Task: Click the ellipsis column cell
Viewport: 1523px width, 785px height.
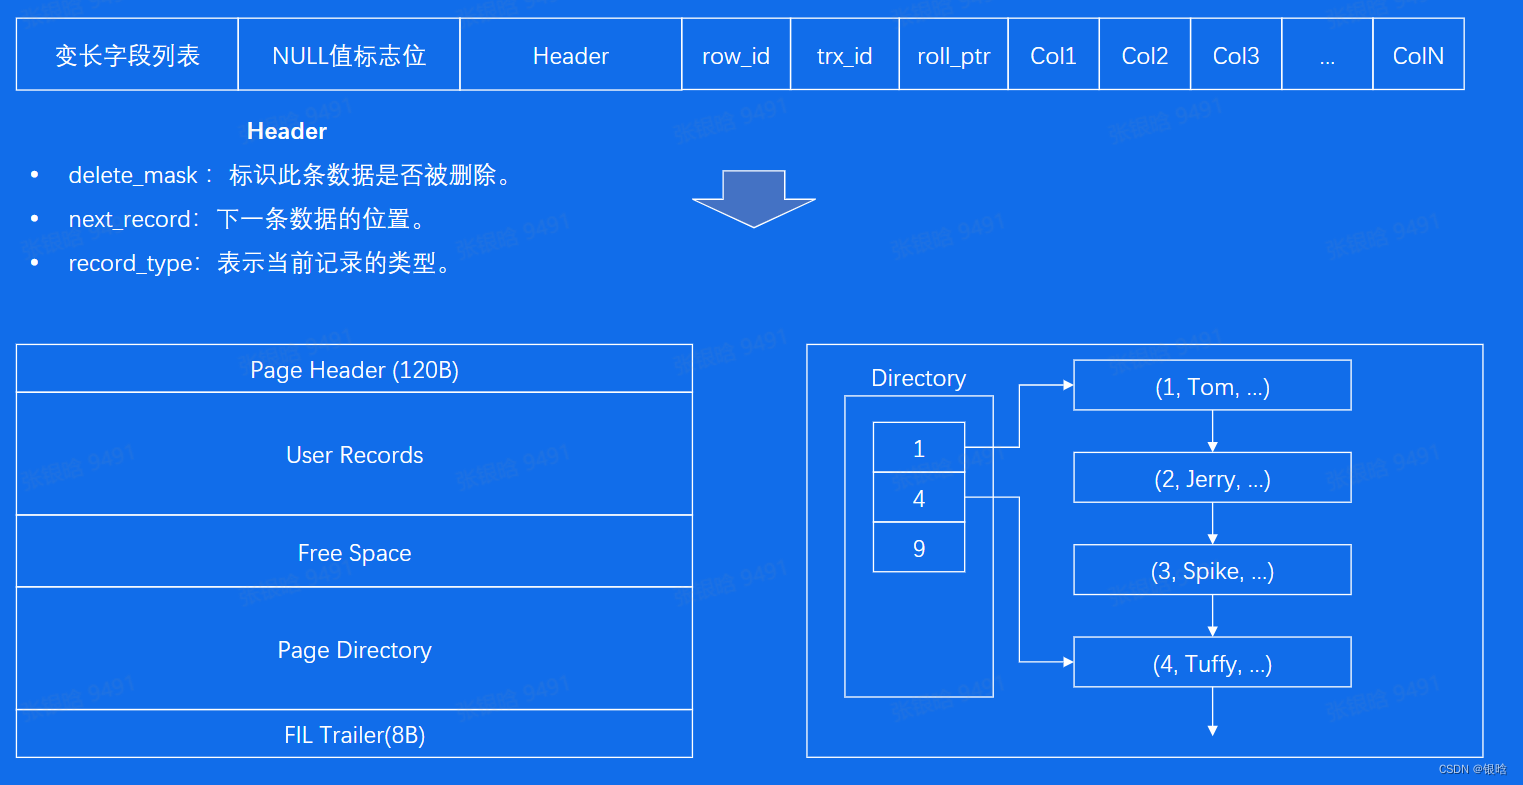Action: tap(1327, 55)
